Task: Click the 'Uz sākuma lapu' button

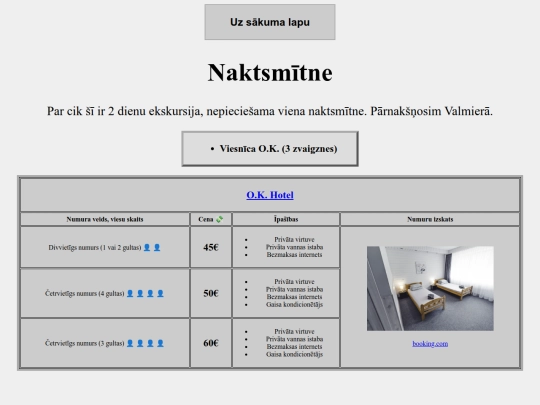Action: 270,22
